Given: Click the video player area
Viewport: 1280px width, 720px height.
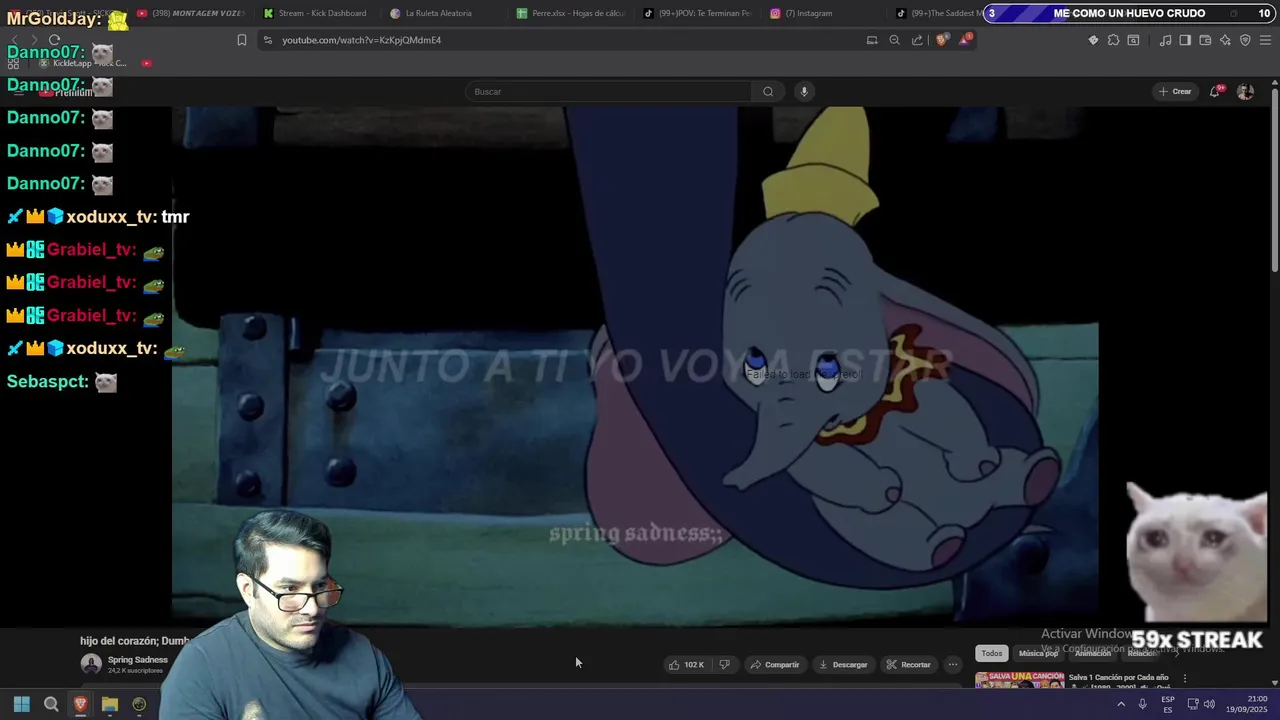Looking at the screenshot, I should click(635, 365).
